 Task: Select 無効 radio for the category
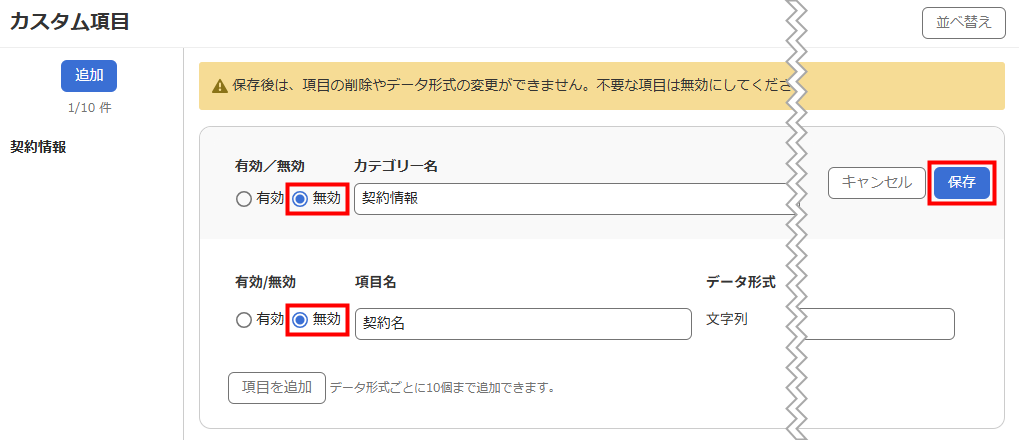coord(300,200)
